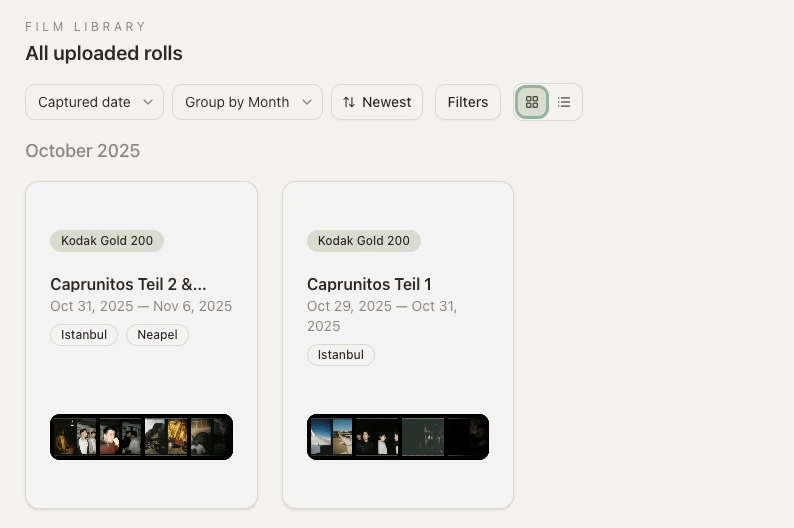The height and width of the screenshot is (528, 794).
Task: Open the Caprunitos Teil 1 roll title
Action: pos(369,284)
